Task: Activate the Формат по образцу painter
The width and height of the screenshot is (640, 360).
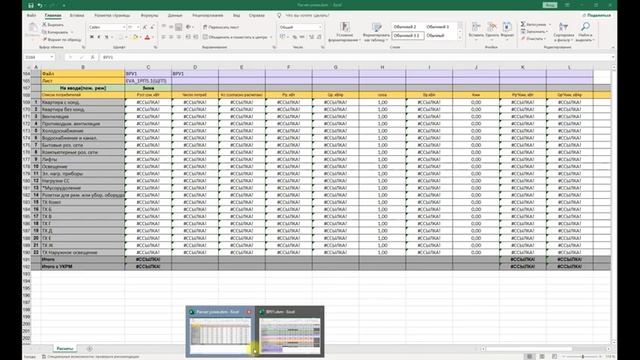Action: (62, 40)
